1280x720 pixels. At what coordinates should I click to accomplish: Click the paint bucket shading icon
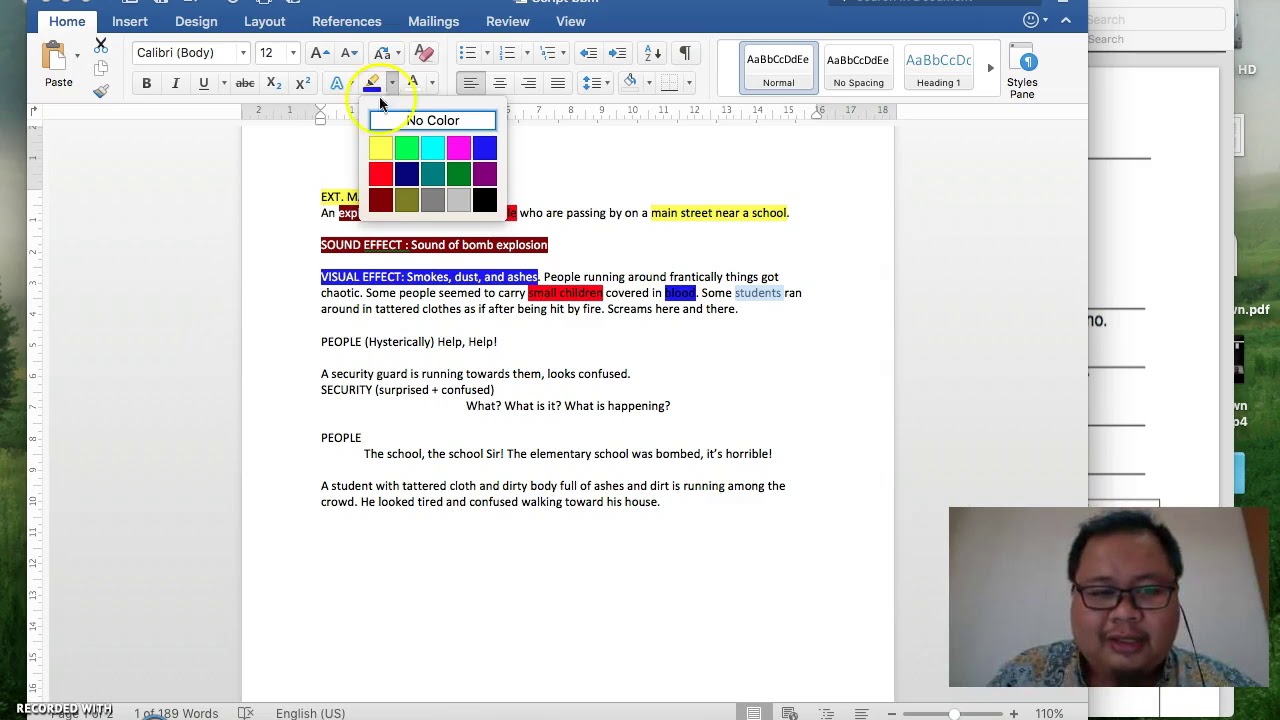click(x=630, y=82)
